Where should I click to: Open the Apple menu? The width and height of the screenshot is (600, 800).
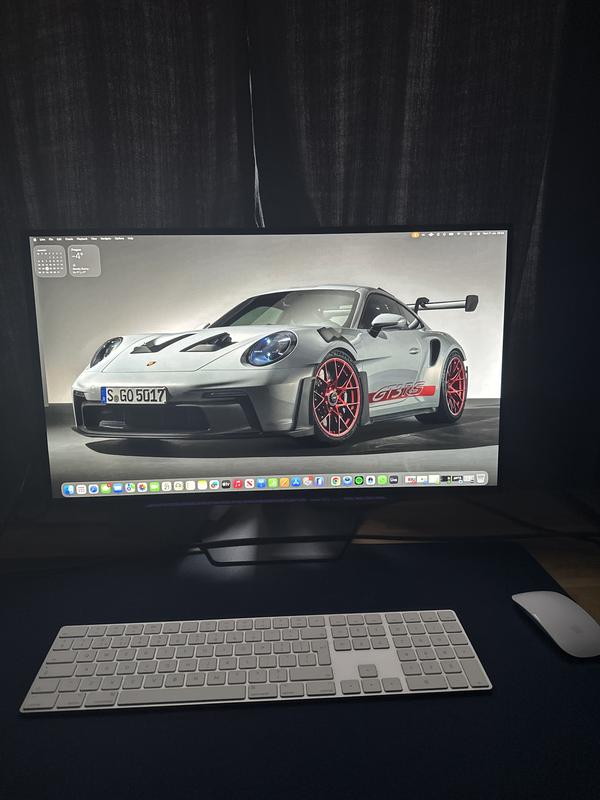(x=35, y=239)
